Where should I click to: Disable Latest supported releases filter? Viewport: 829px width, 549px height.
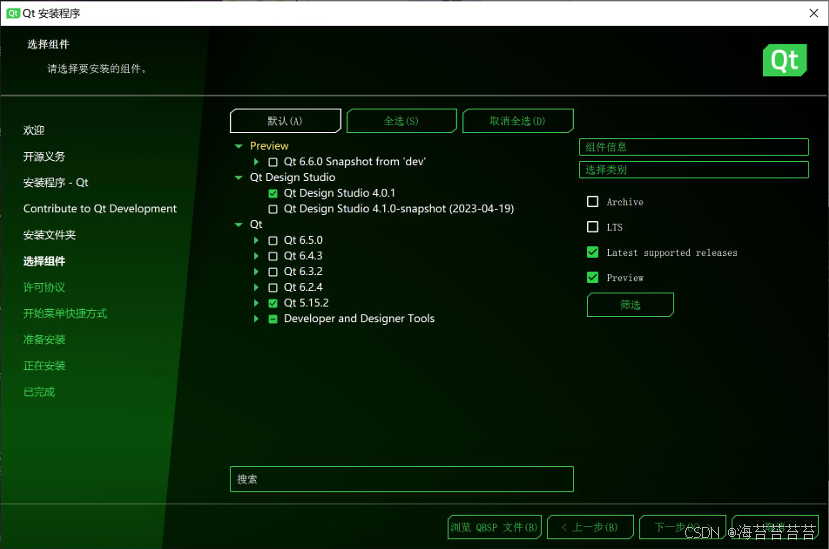pyautogui.click(x=593, y=252)
